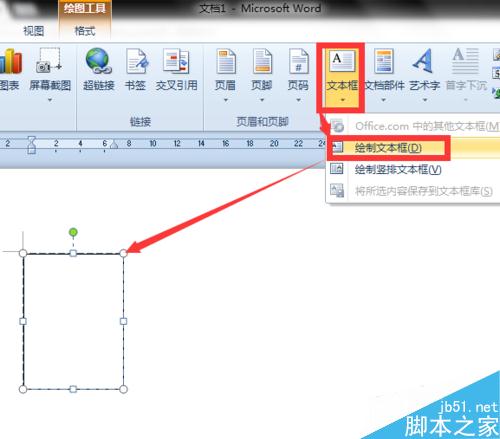This screenshot has height=439, width=500.
Task: Click the Footer (页脚) icon
Action: tap(262, 61)
